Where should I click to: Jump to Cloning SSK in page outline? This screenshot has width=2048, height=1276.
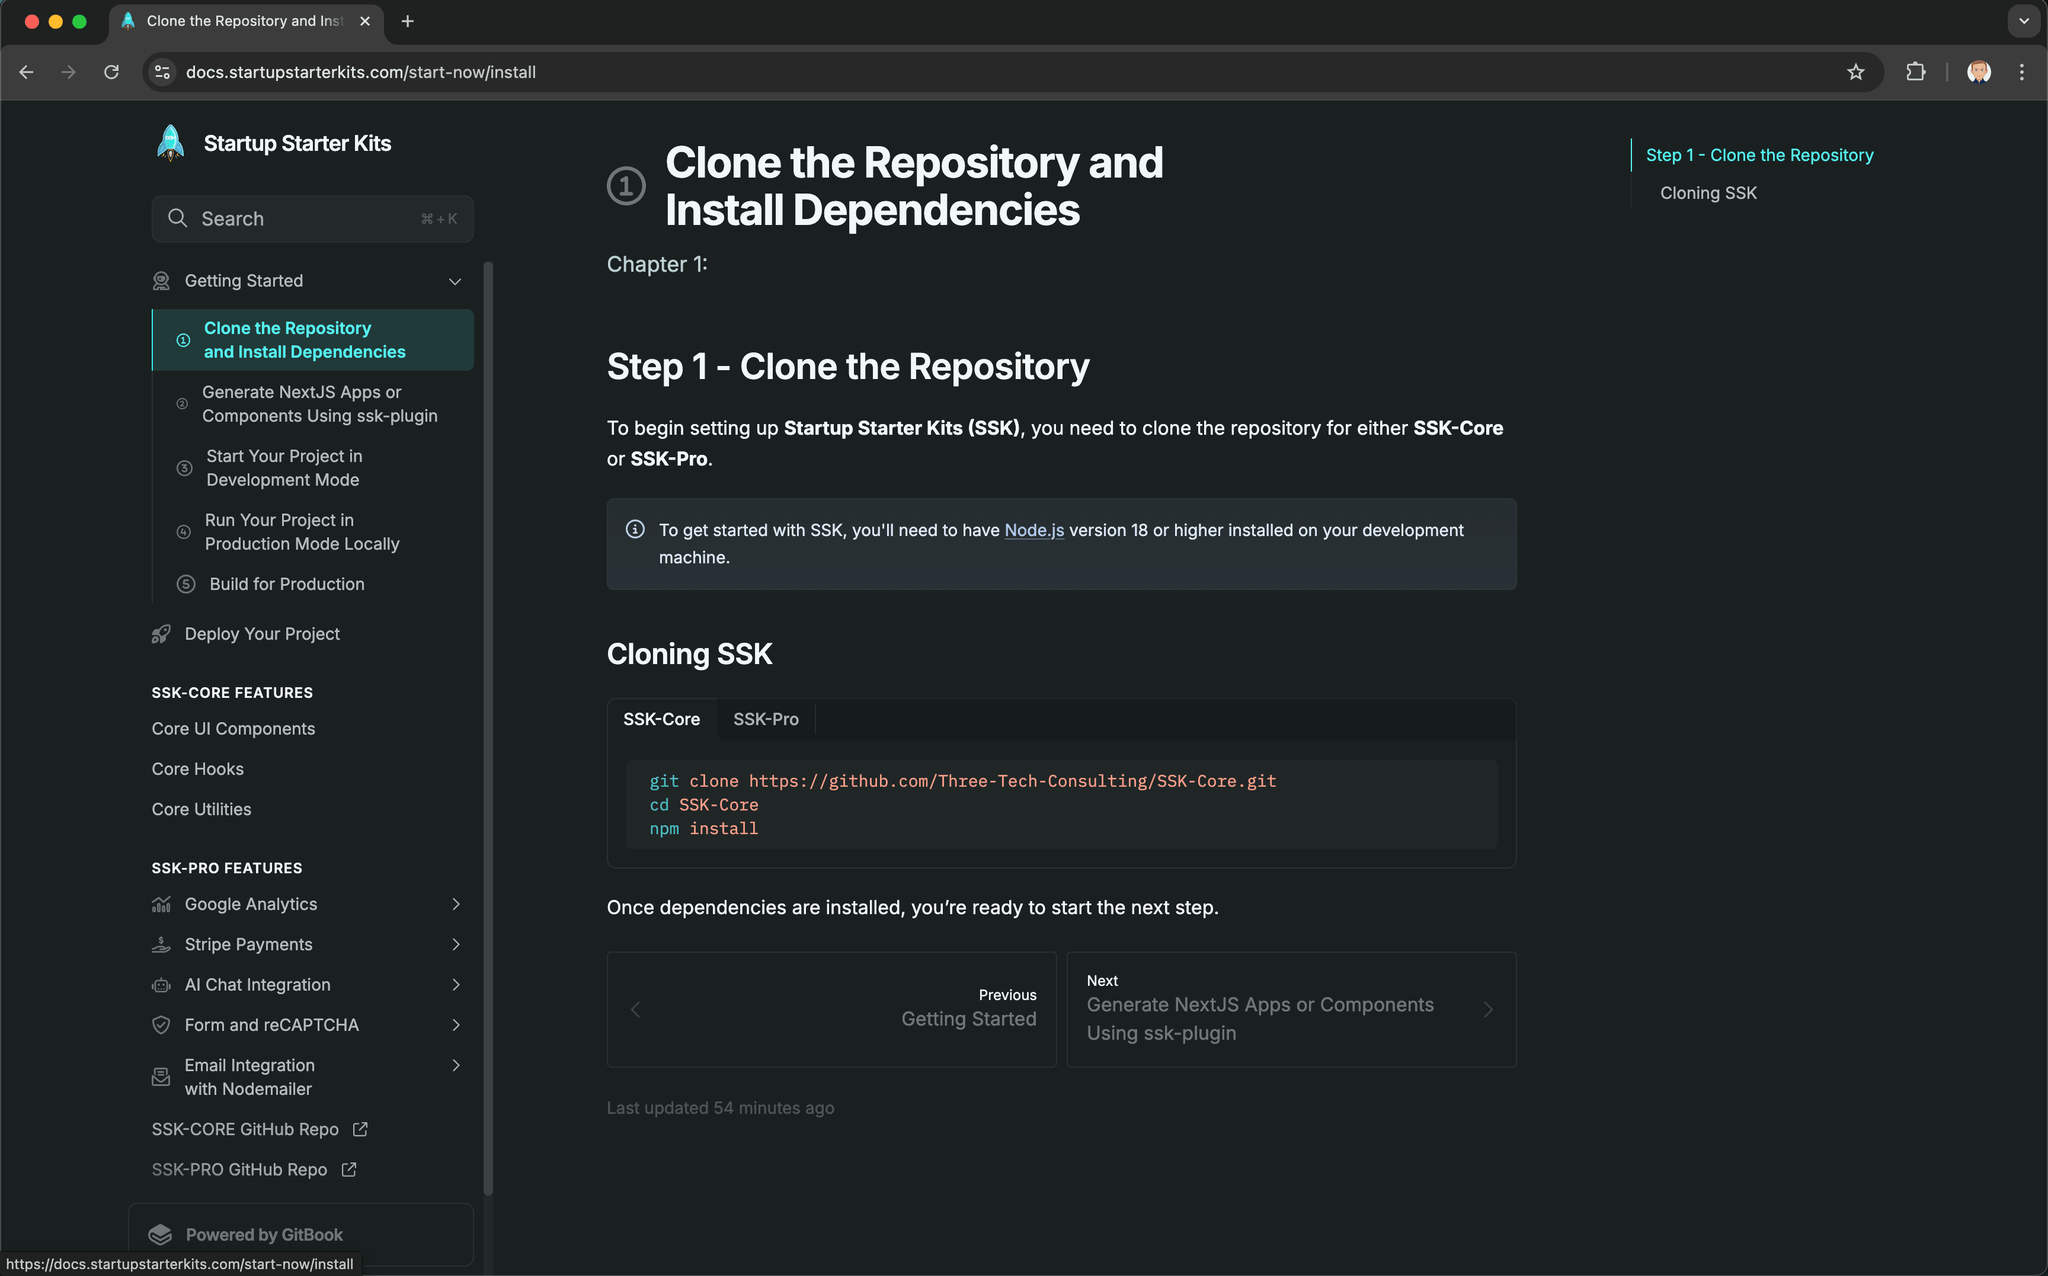[1708, 193]
